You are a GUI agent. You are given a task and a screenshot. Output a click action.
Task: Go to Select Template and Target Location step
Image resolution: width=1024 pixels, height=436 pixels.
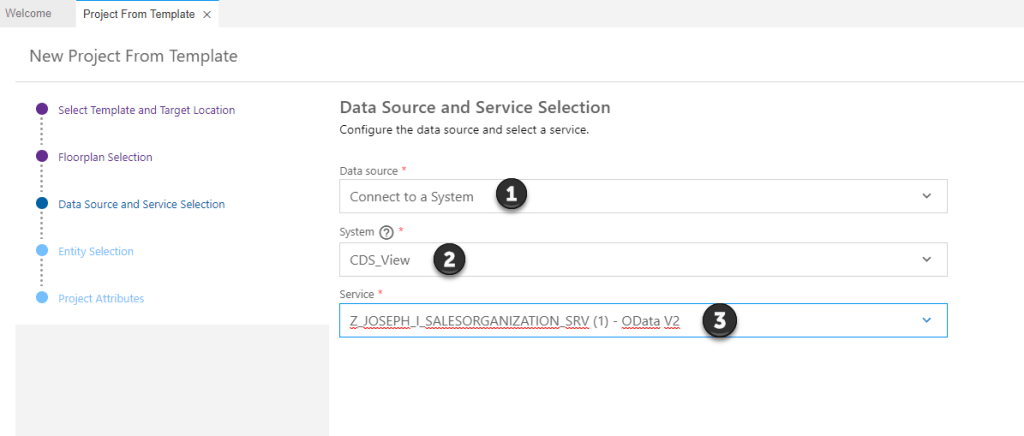(147, 110)
